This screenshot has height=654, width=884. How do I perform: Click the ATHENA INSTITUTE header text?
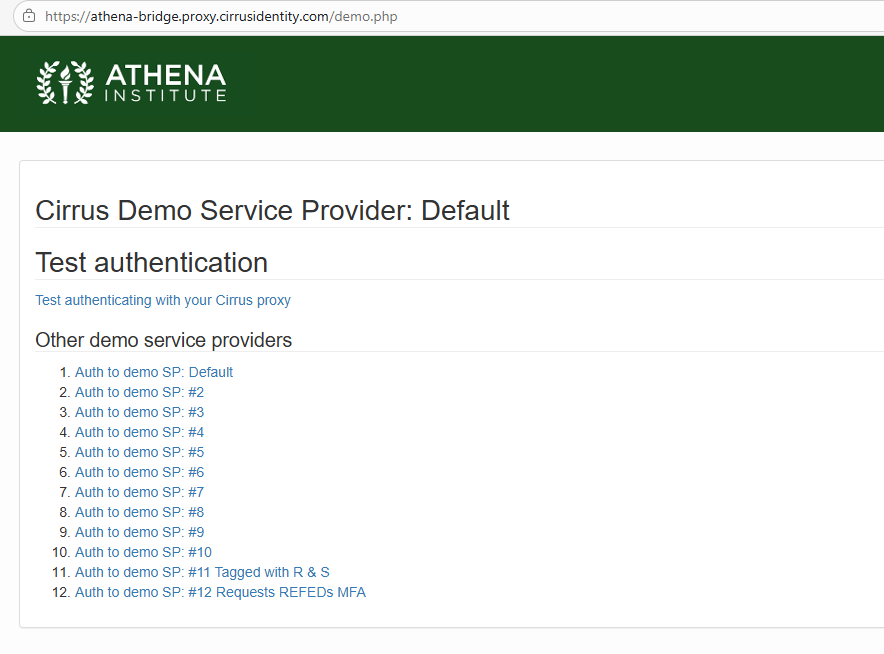pyautogui.click(x=165, y=83)
